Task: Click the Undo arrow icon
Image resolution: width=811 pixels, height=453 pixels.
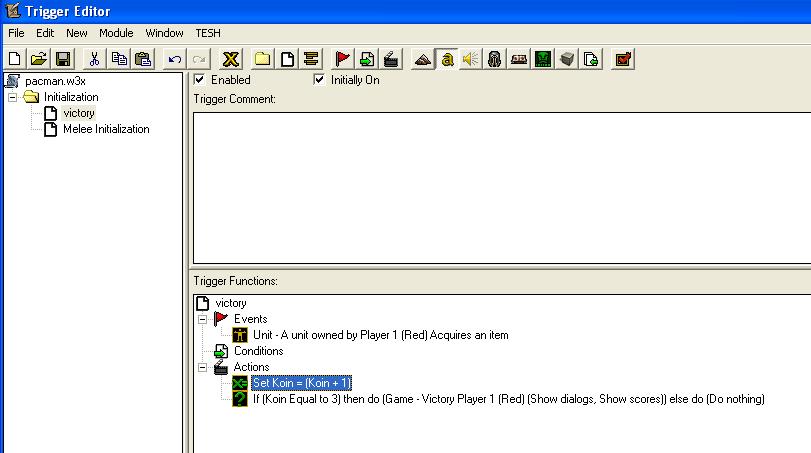Action: 174,59
